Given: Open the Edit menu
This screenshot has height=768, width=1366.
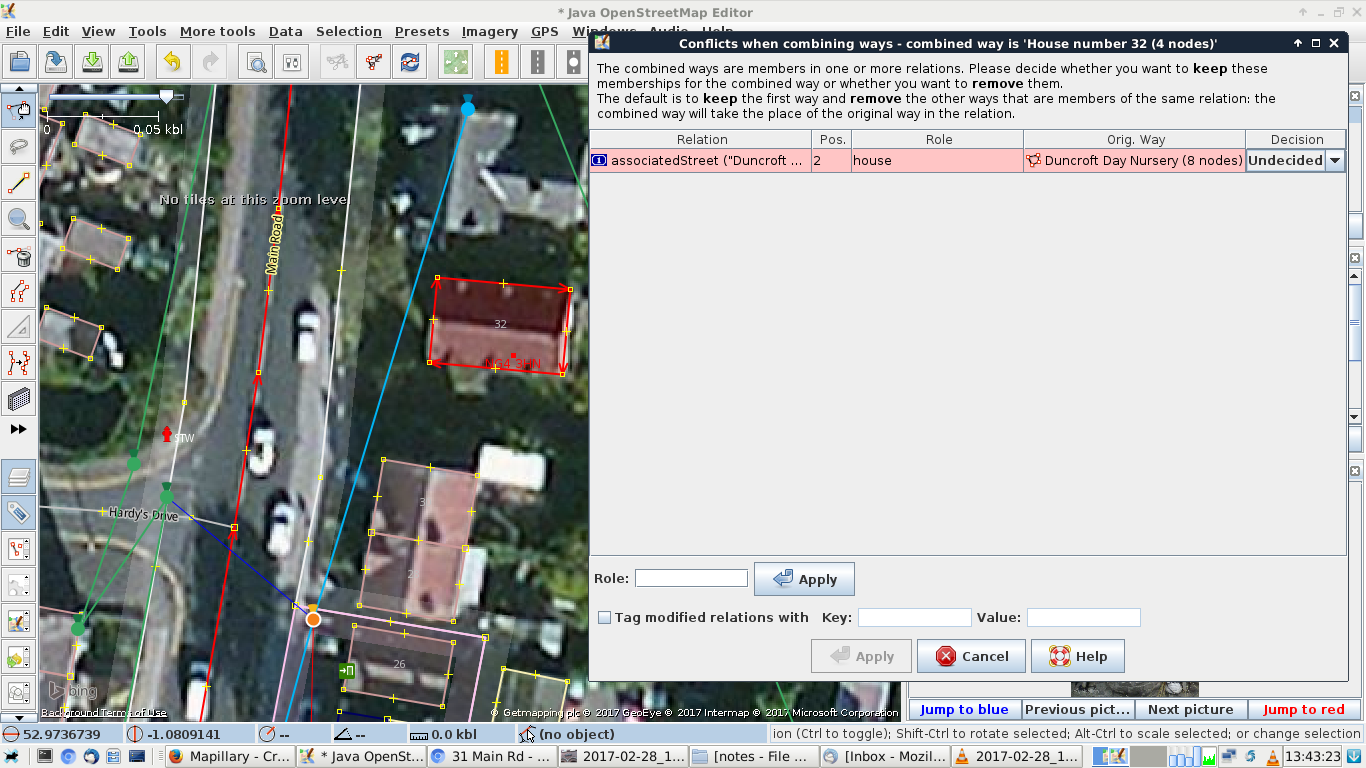Looking at the screenshot, I should pyautogui.click(x=56, y=32).
